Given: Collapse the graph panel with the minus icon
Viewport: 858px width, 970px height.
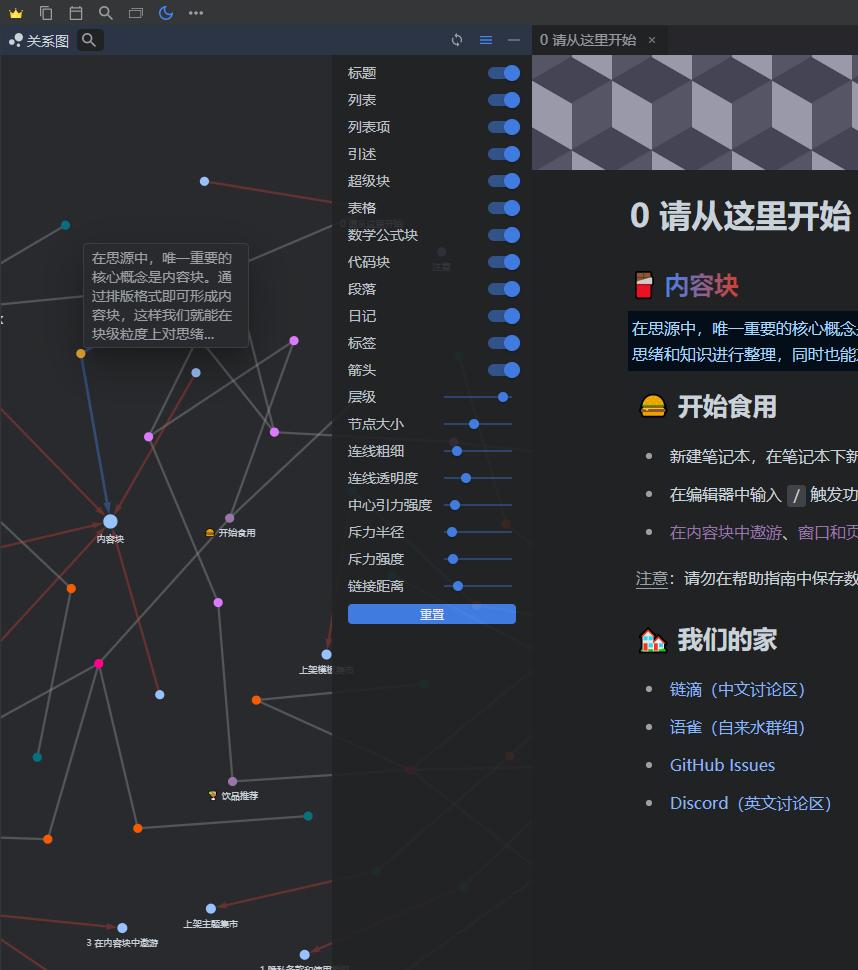Looking at the screenshot, I should click(x=514, y=40).
